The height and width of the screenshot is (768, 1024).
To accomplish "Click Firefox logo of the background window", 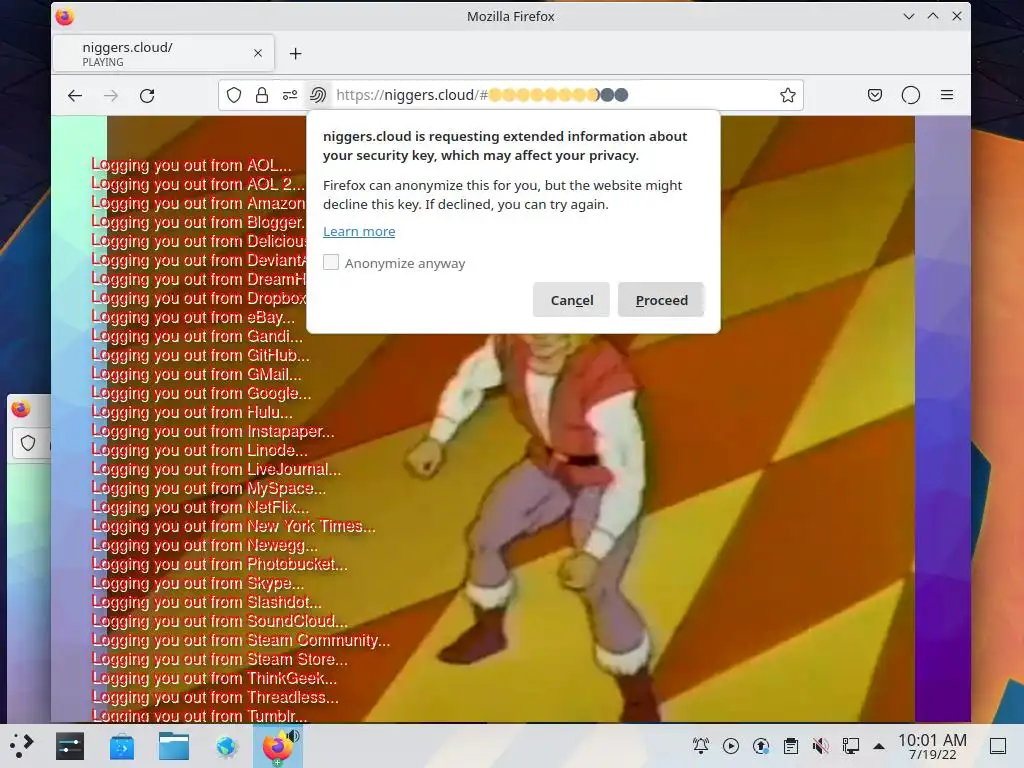I will tap(21, 409).
